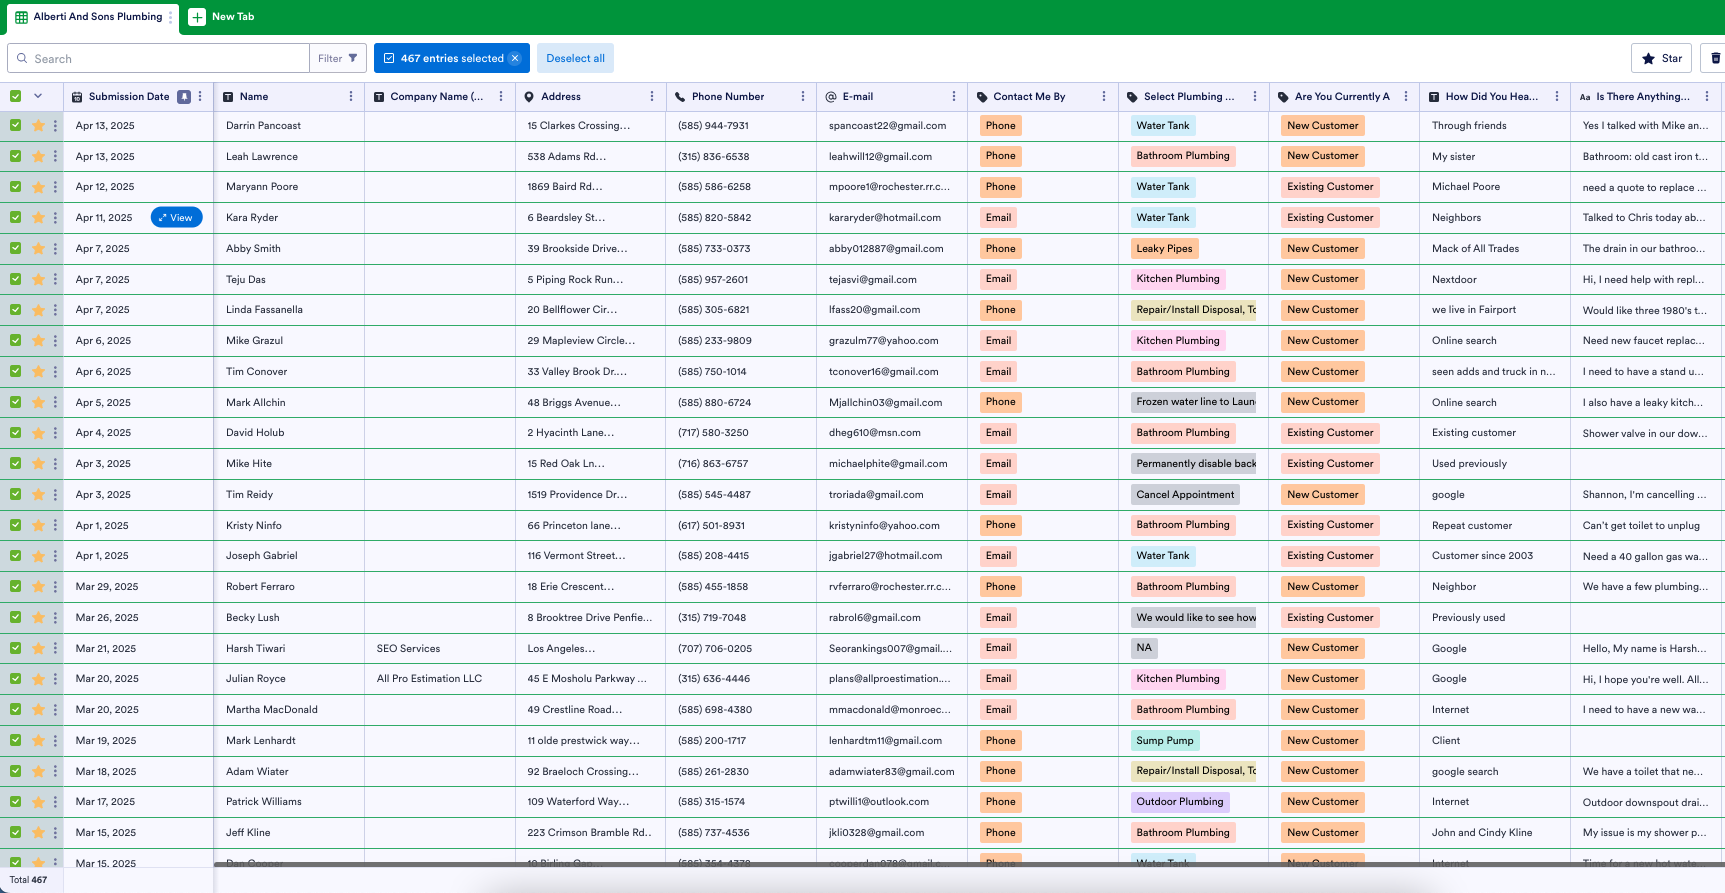This screenshot has height=893, width=1725.
Task: Open column menu for Is There Anything
Action: point(1707,97)
